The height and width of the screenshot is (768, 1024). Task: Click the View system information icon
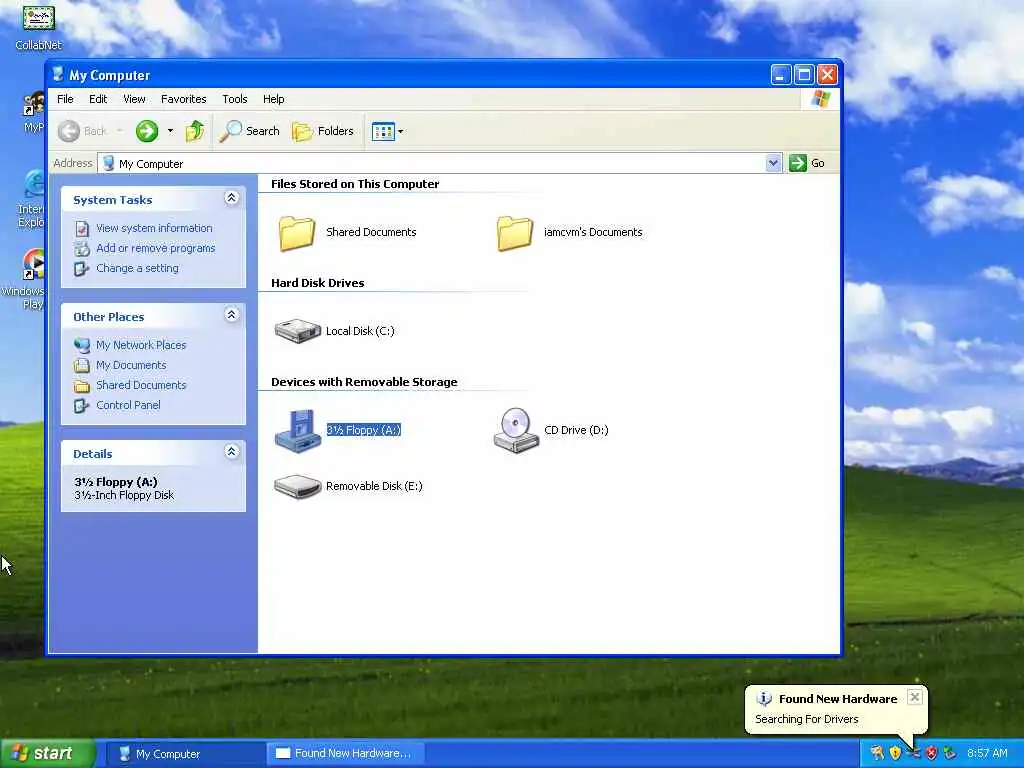pos(82,229)
